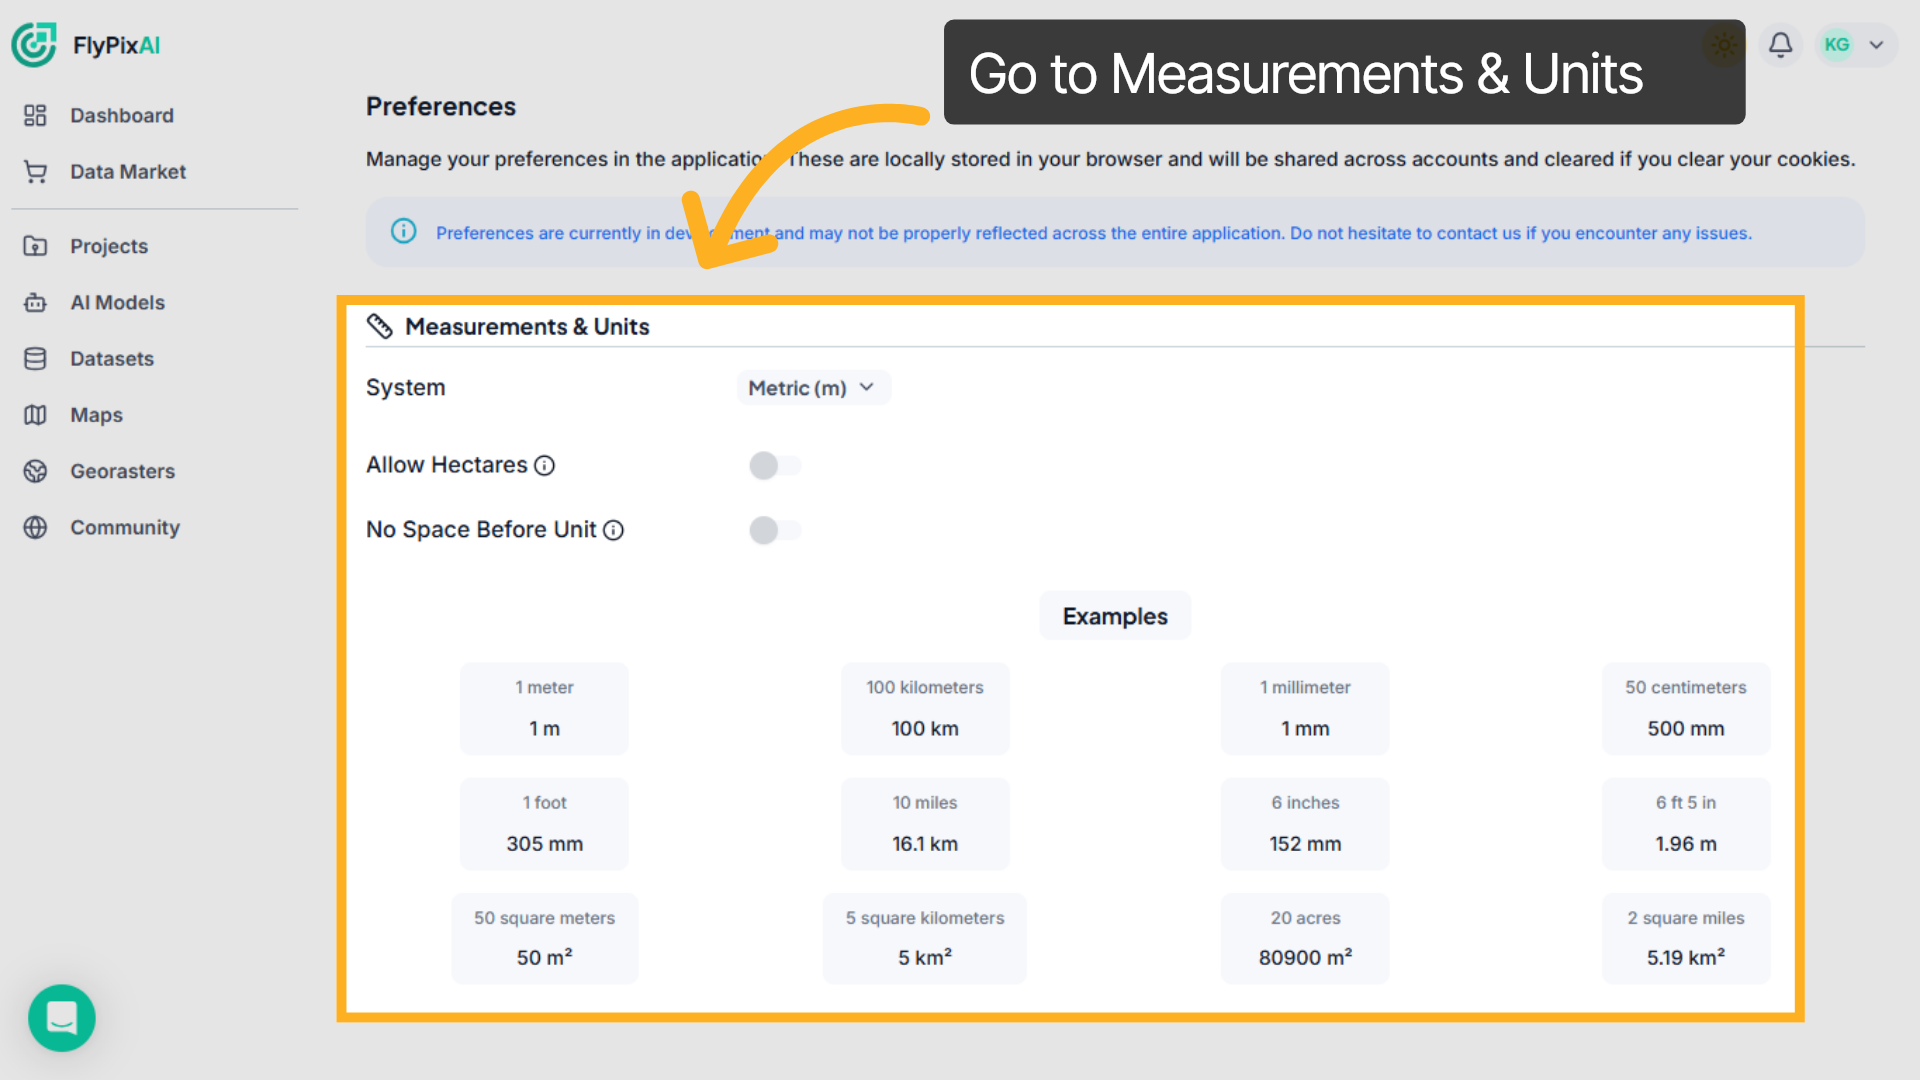The height and width of the screenshot is (1080, 1920).
Task: Click the Georasters icon in sidebar
Action: click(x=35, y=471)
